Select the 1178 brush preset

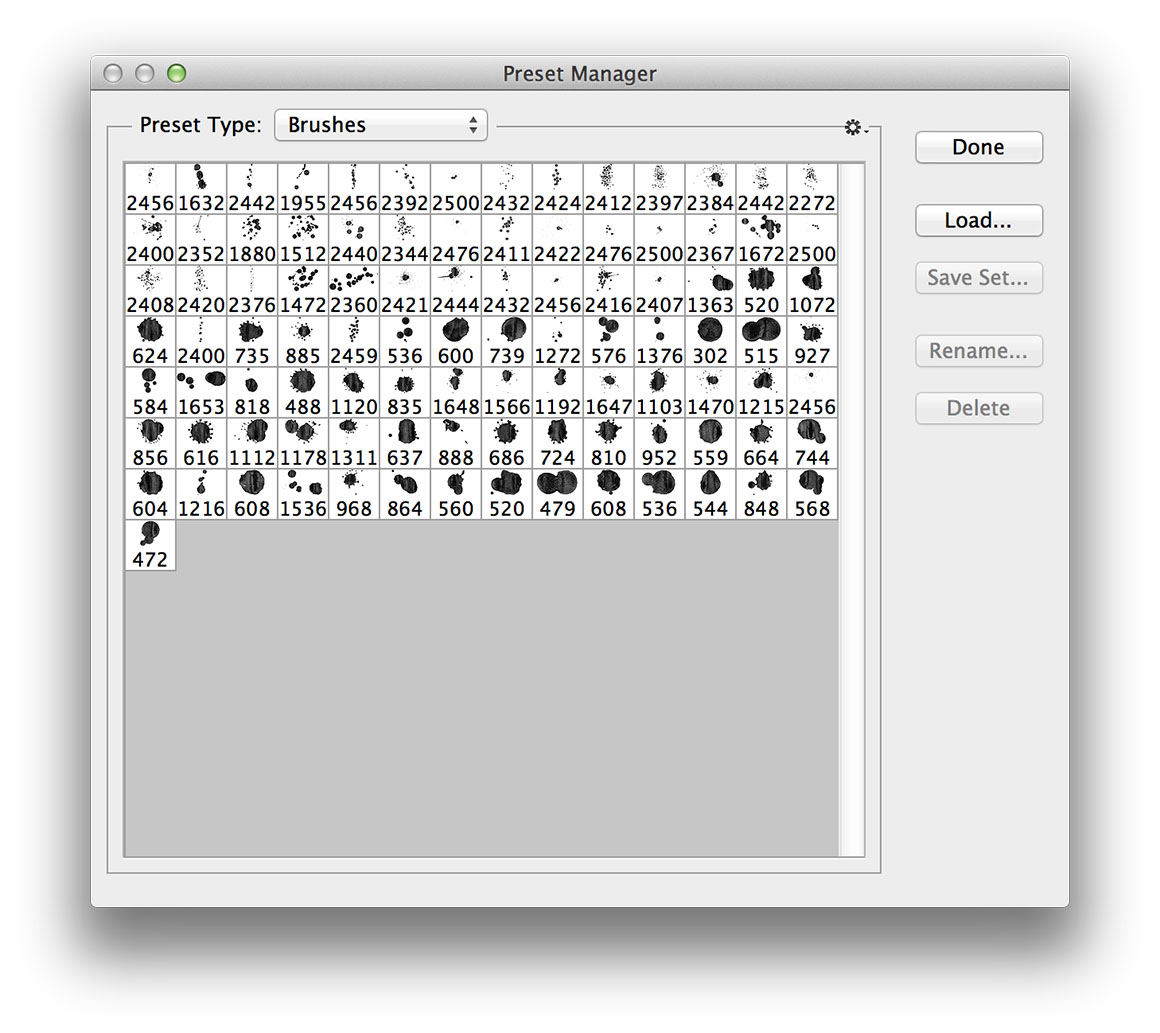pyautogui.click(x=303, y=443)
